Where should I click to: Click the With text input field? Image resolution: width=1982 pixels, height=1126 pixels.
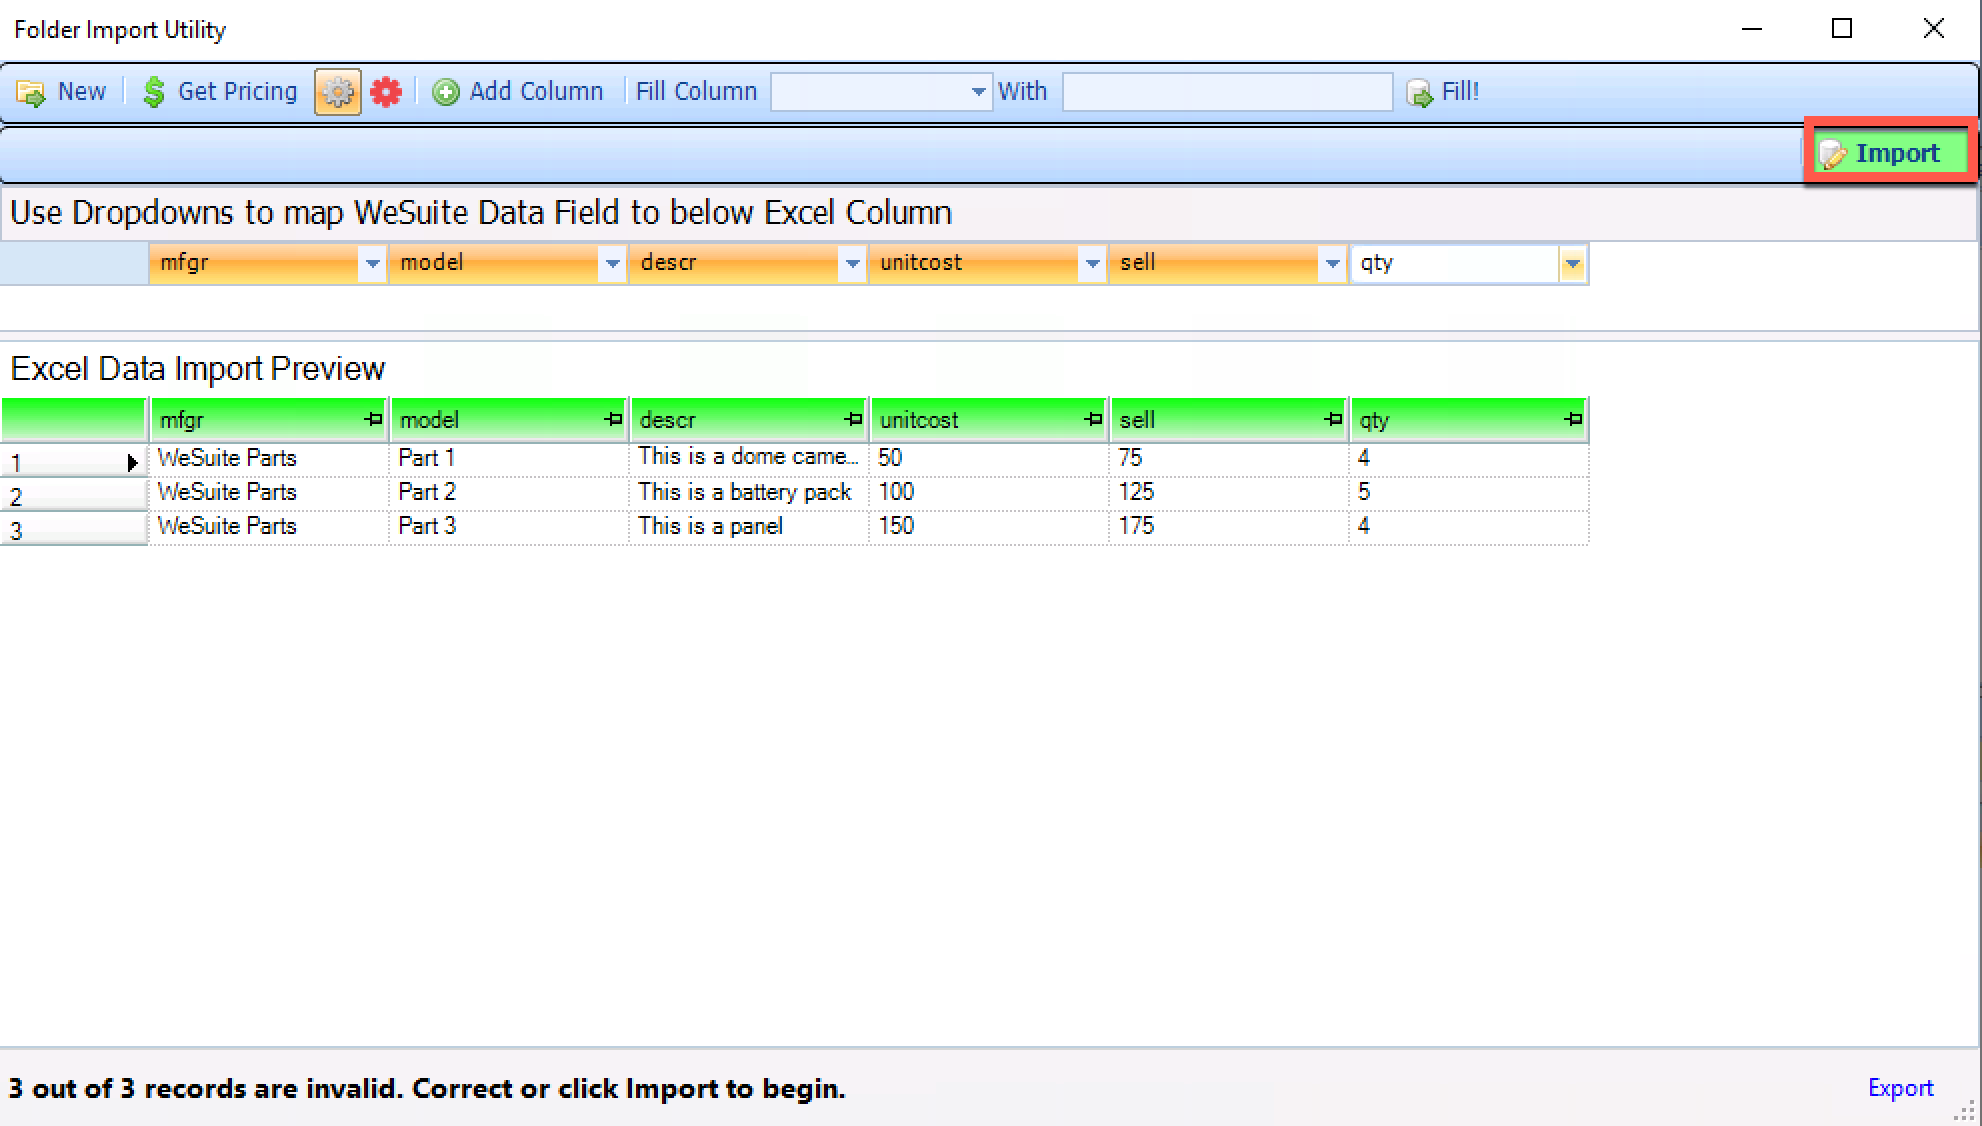point(1227,92)
